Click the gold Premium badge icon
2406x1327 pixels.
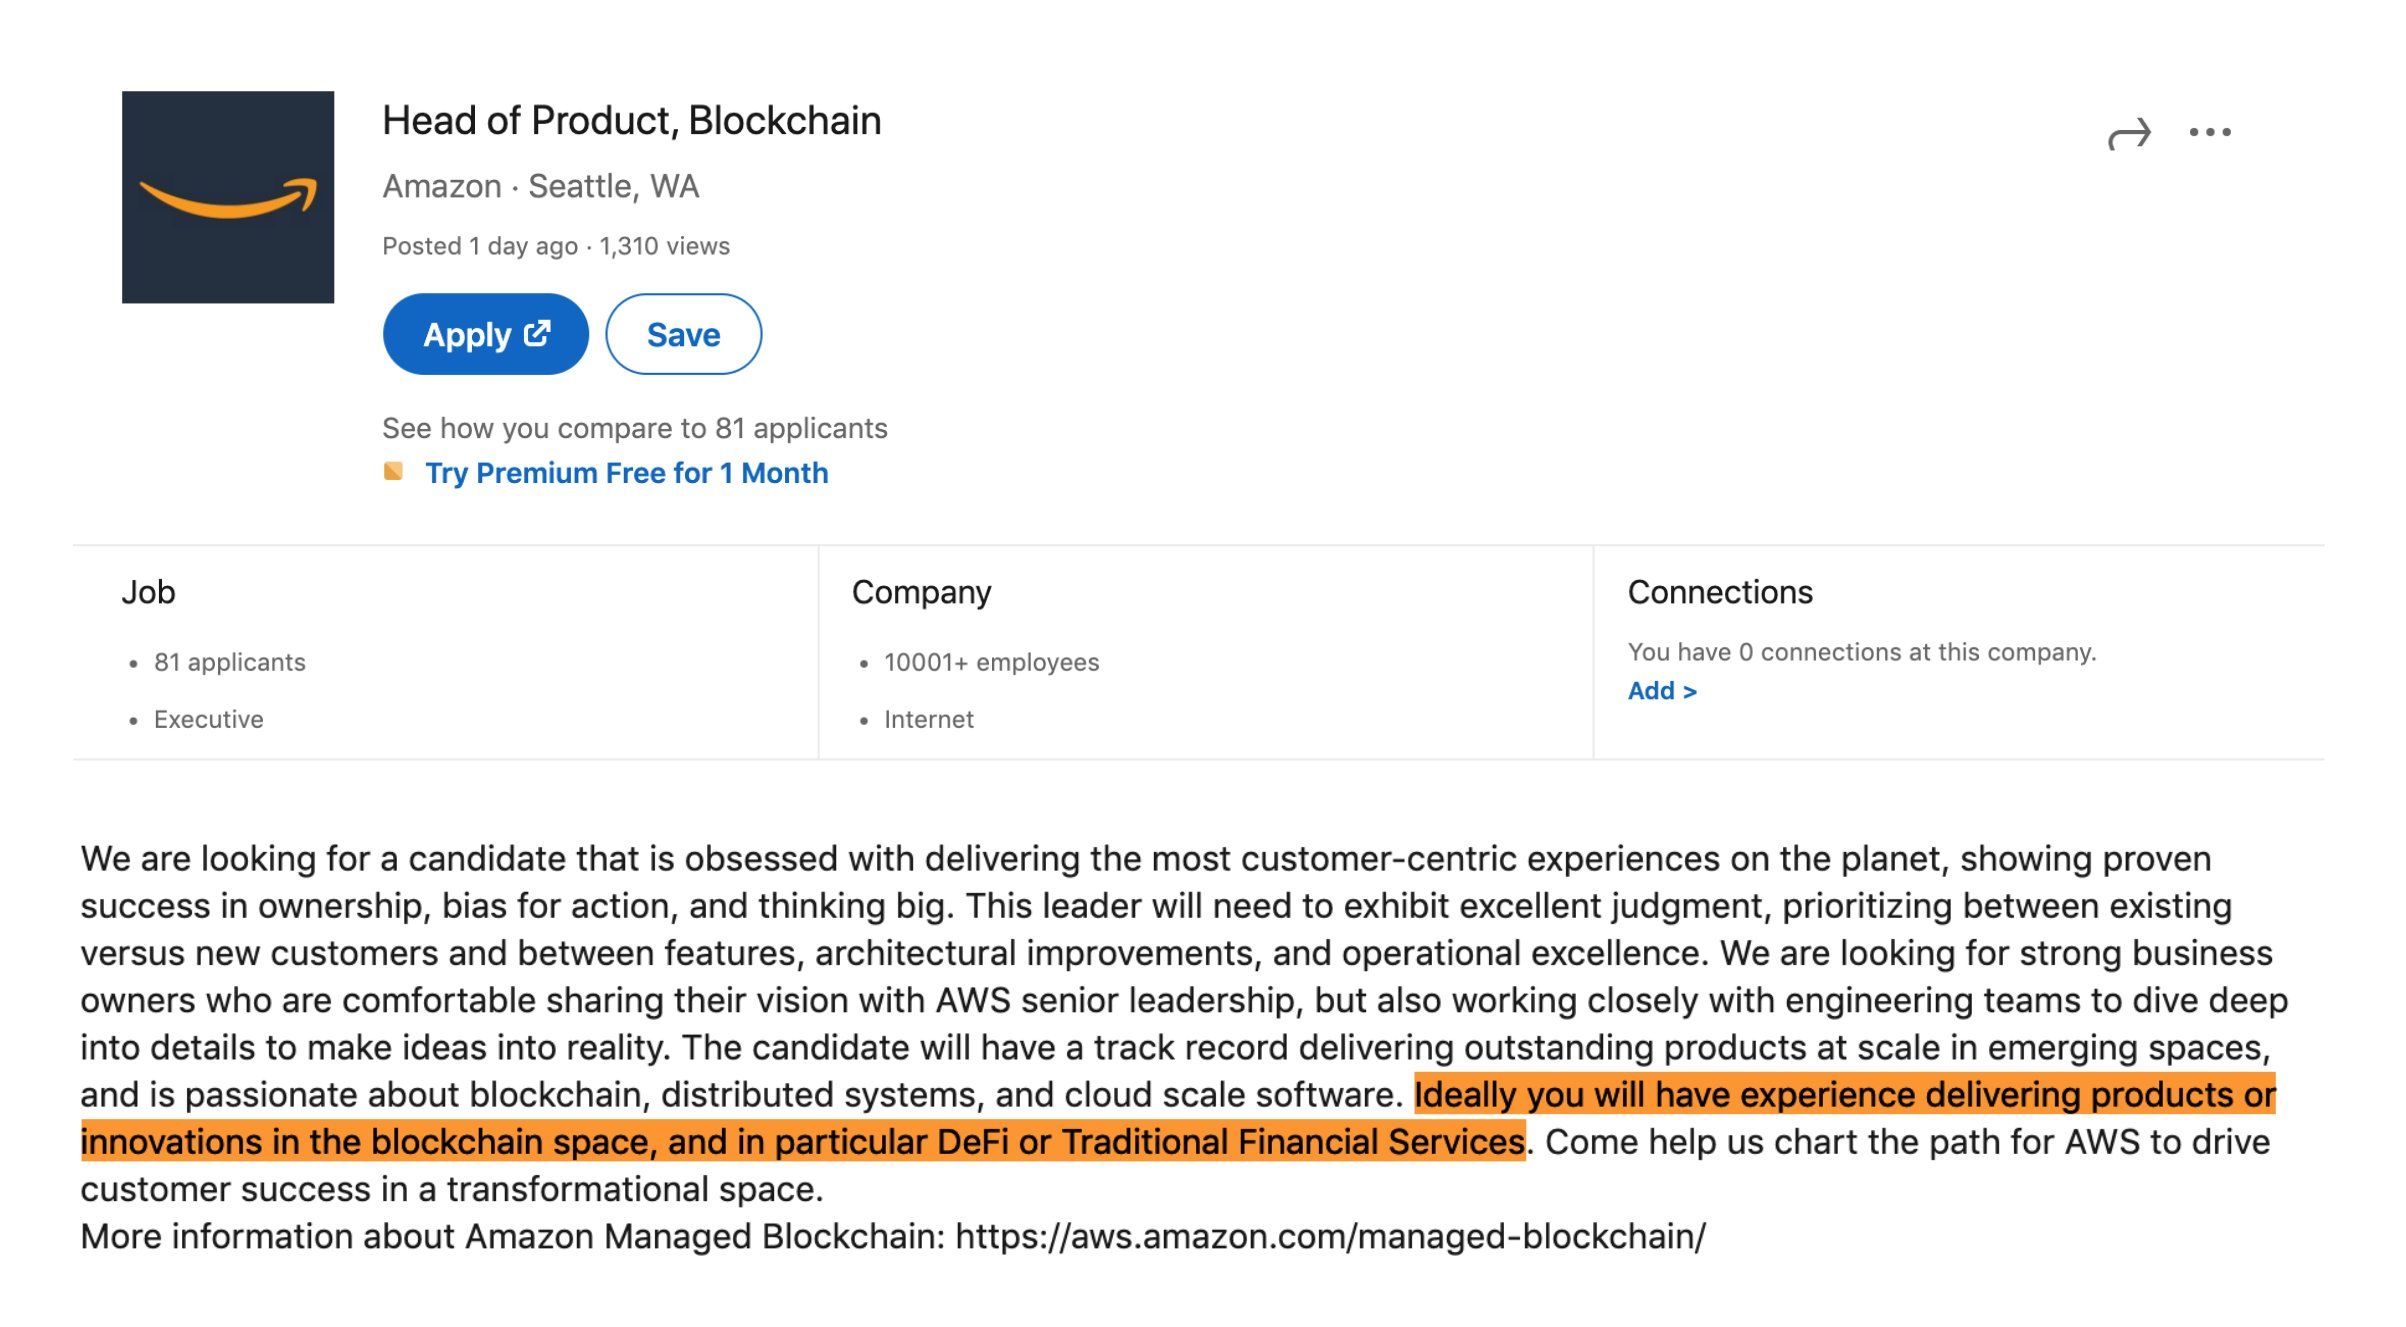(x=394, y=472)
